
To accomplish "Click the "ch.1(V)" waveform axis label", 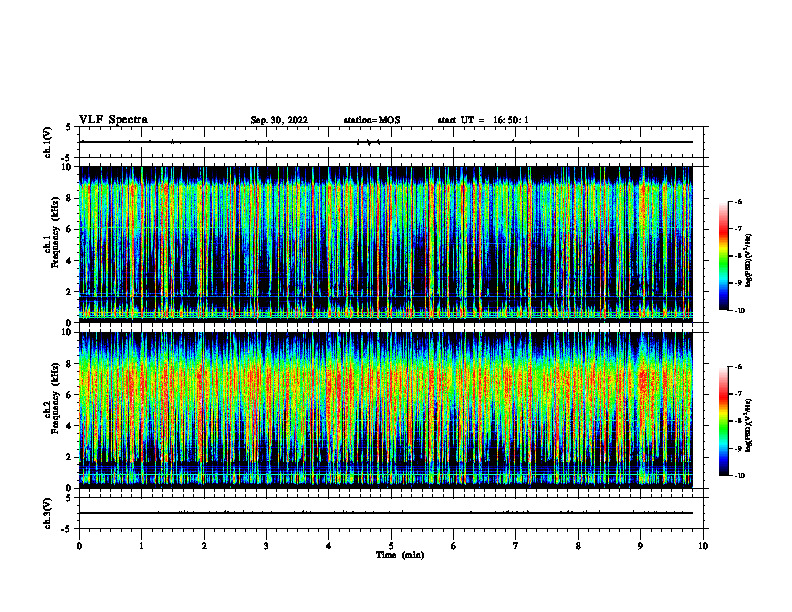I will (47, 142).
